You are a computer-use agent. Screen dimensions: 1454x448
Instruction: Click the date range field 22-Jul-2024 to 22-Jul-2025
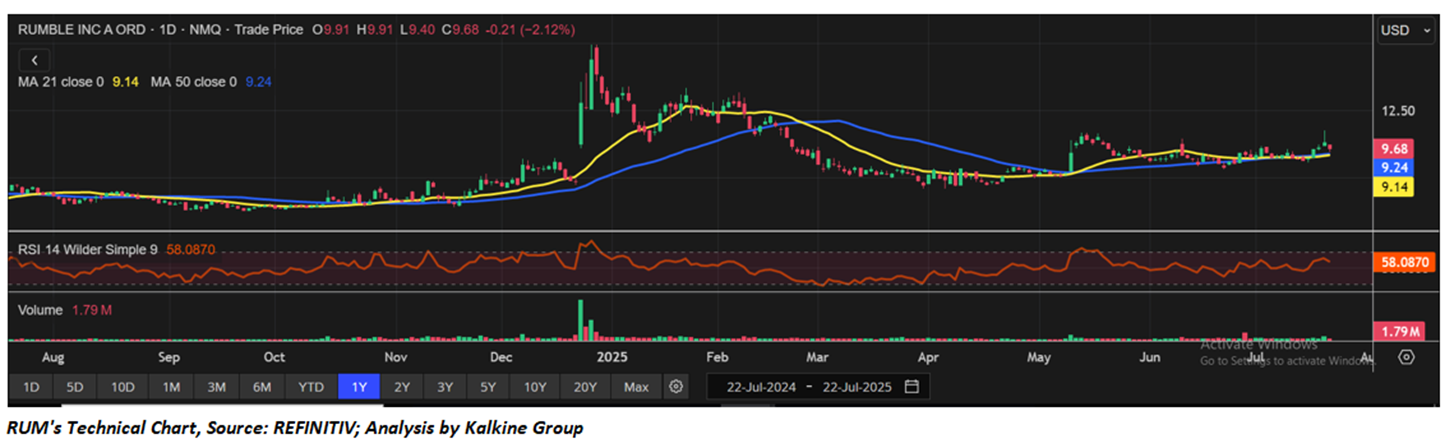[x=818, y=387]
